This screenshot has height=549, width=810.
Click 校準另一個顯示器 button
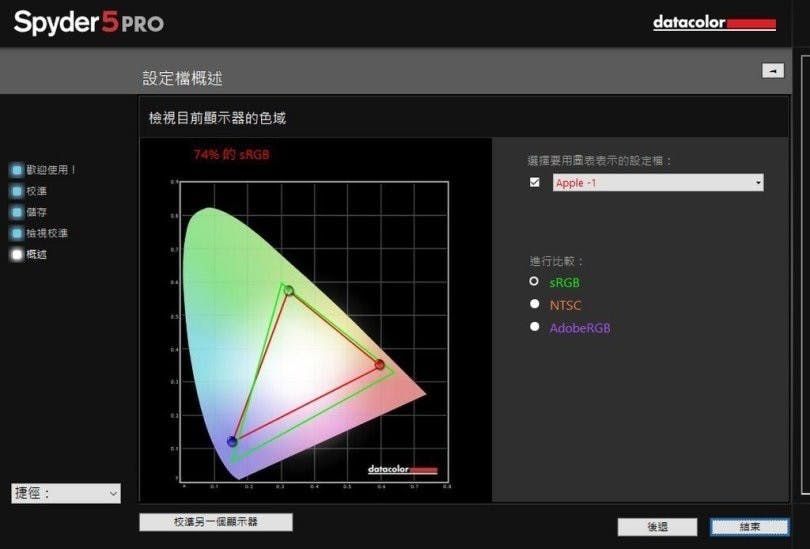click(216, 522)
